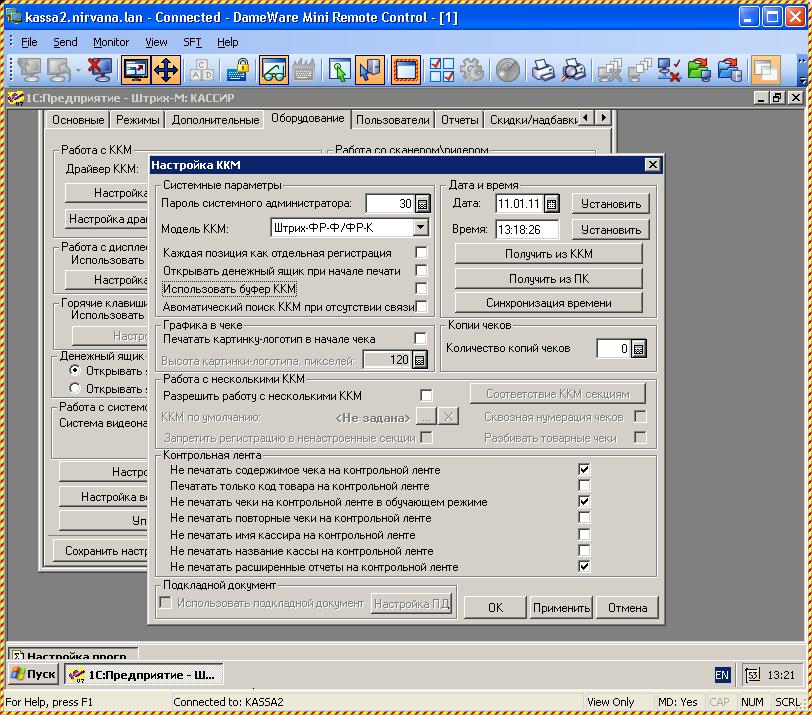Image resolution: width=812 pixels, height=715 pixels.
Task: Enable Открывать денежный ящик при начале печати
Action: click(421, 270)
